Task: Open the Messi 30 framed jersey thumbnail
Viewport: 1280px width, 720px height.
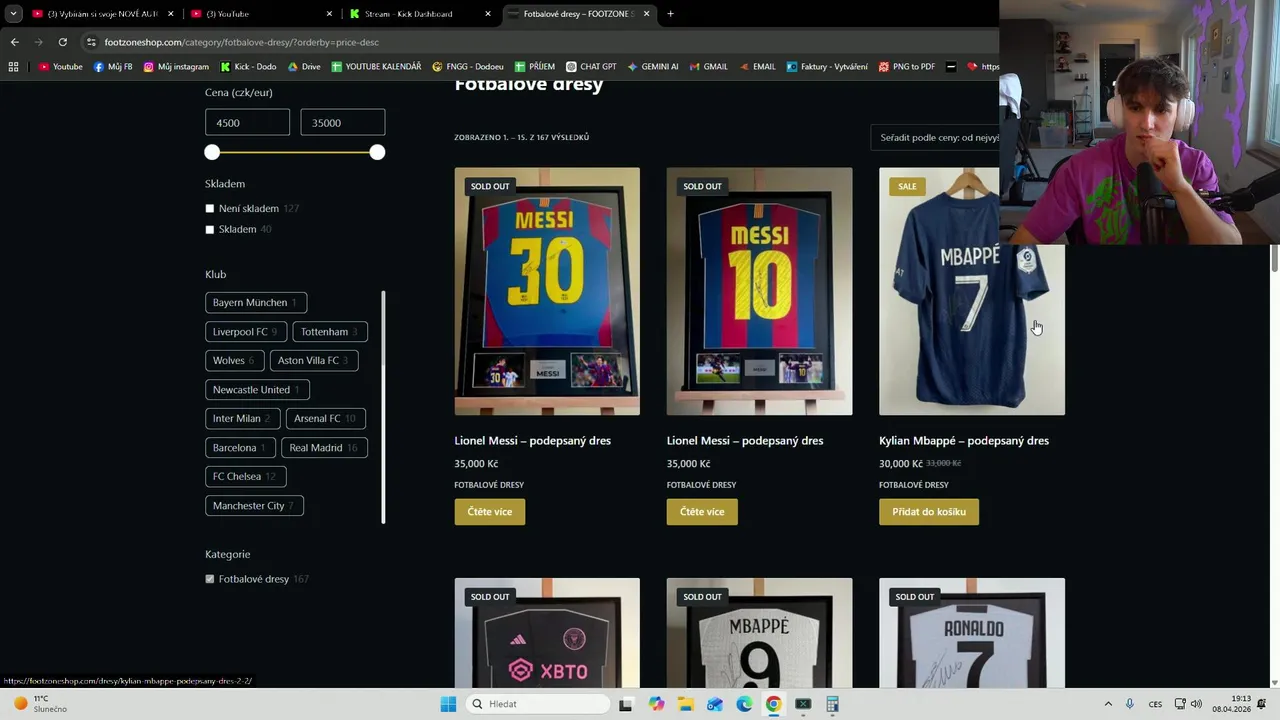Action: coord(547,291)
